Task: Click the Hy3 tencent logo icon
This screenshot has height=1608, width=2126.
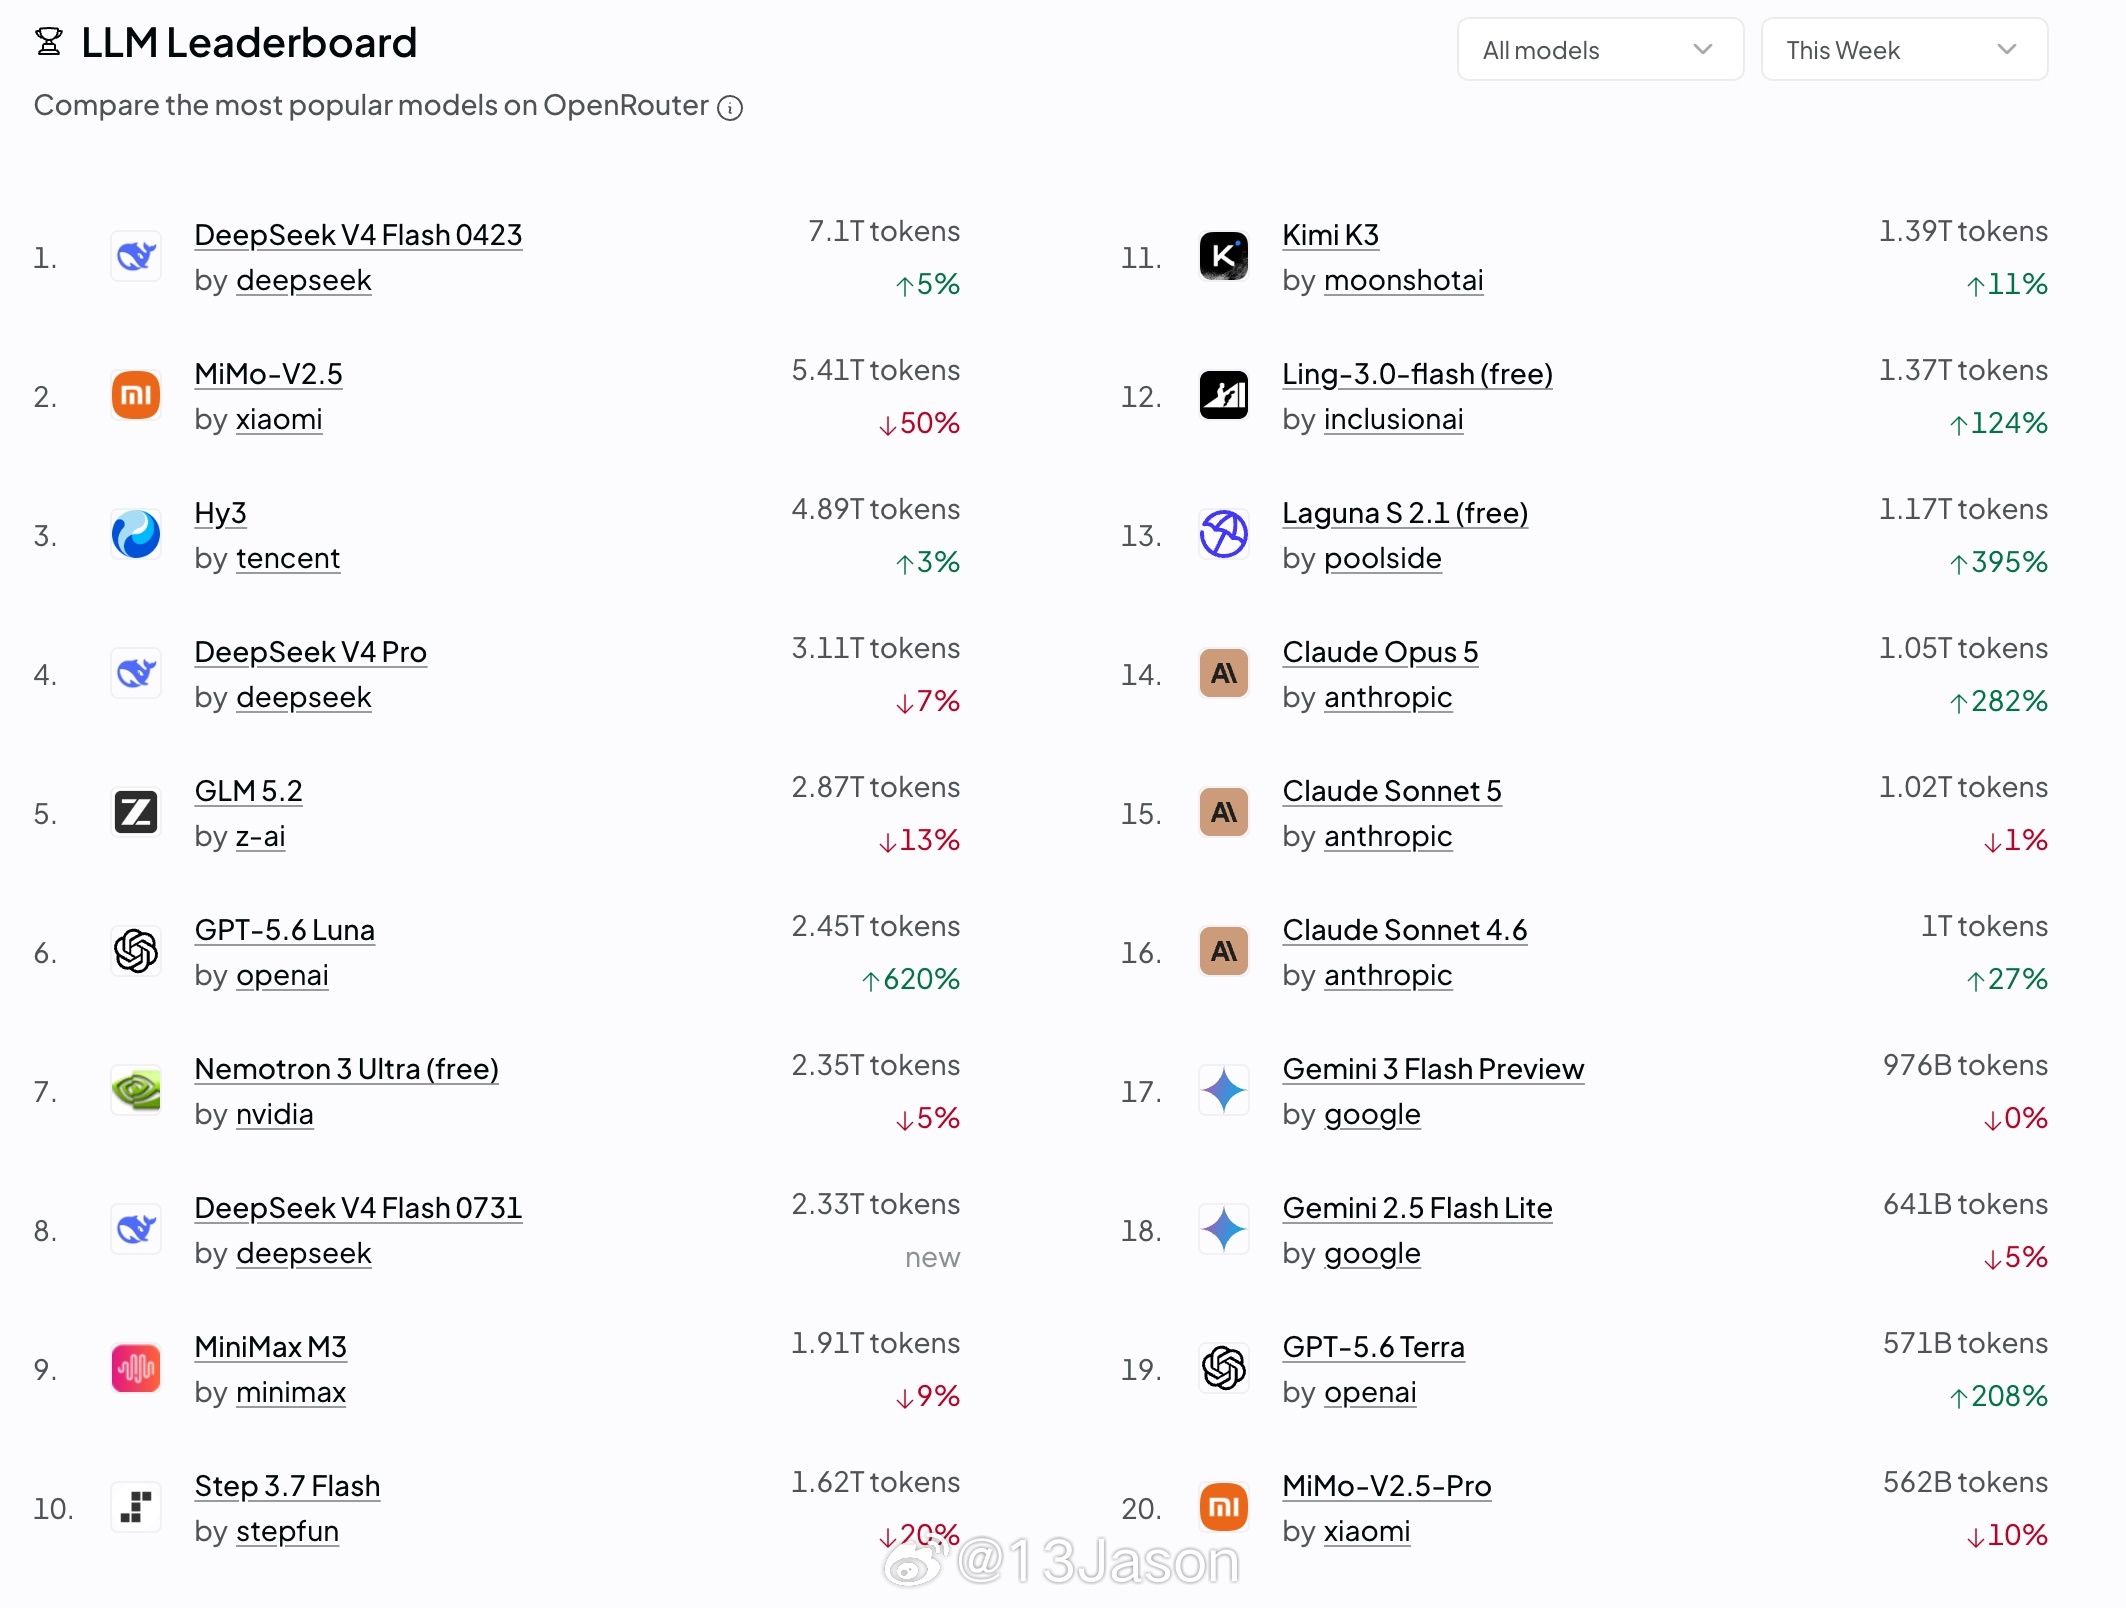Action: pyautogui.click(x=136, y=534)
